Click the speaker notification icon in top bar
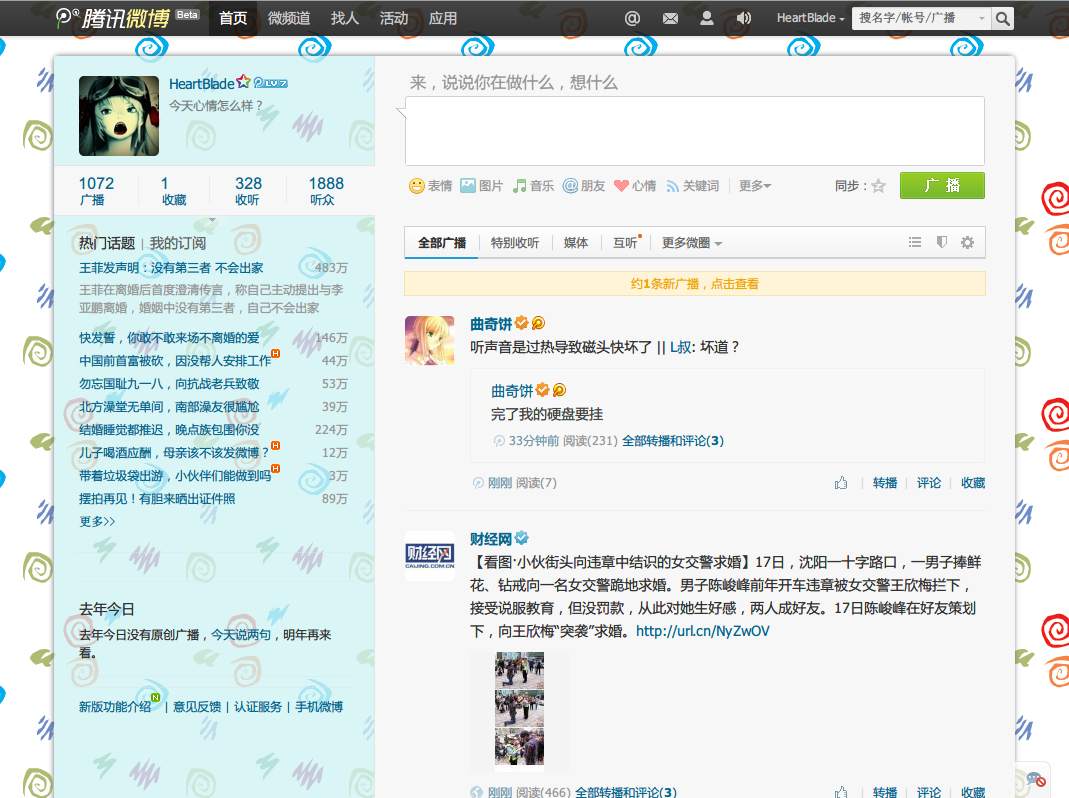The height and width of the screenshot is (798, 1069). pos(741,17)
